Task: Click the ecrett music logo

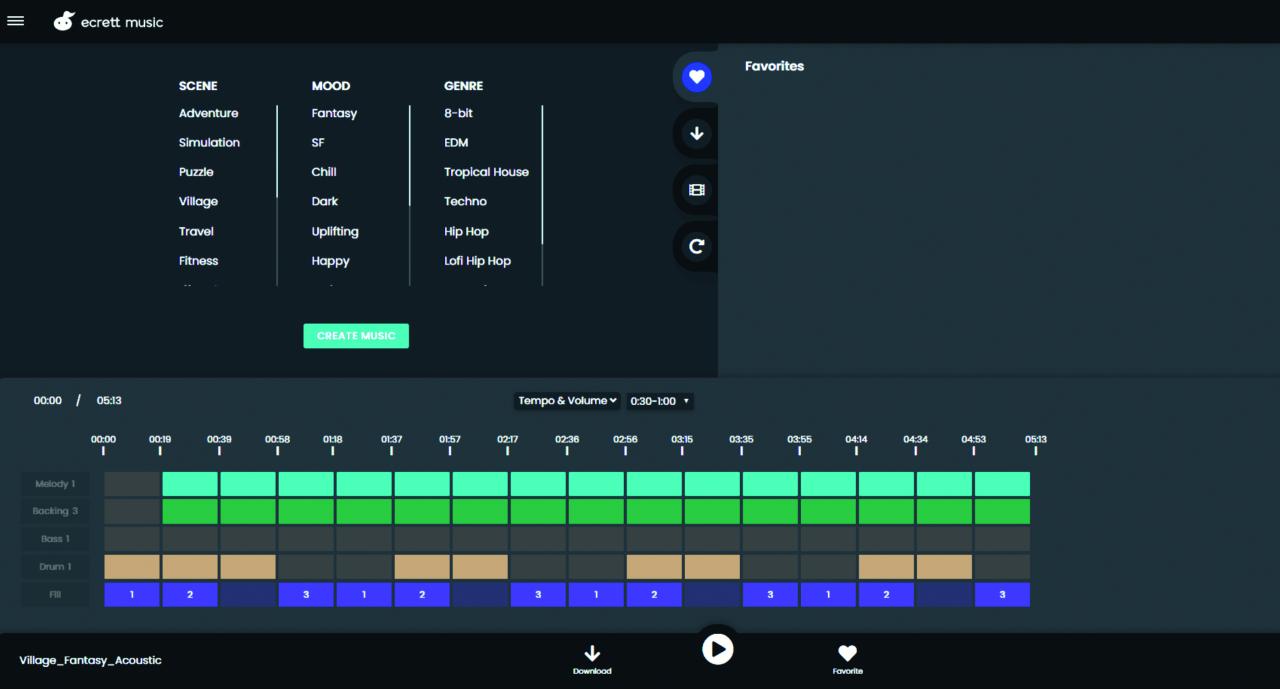Action: pyautogui.click(x=108, y=21)
